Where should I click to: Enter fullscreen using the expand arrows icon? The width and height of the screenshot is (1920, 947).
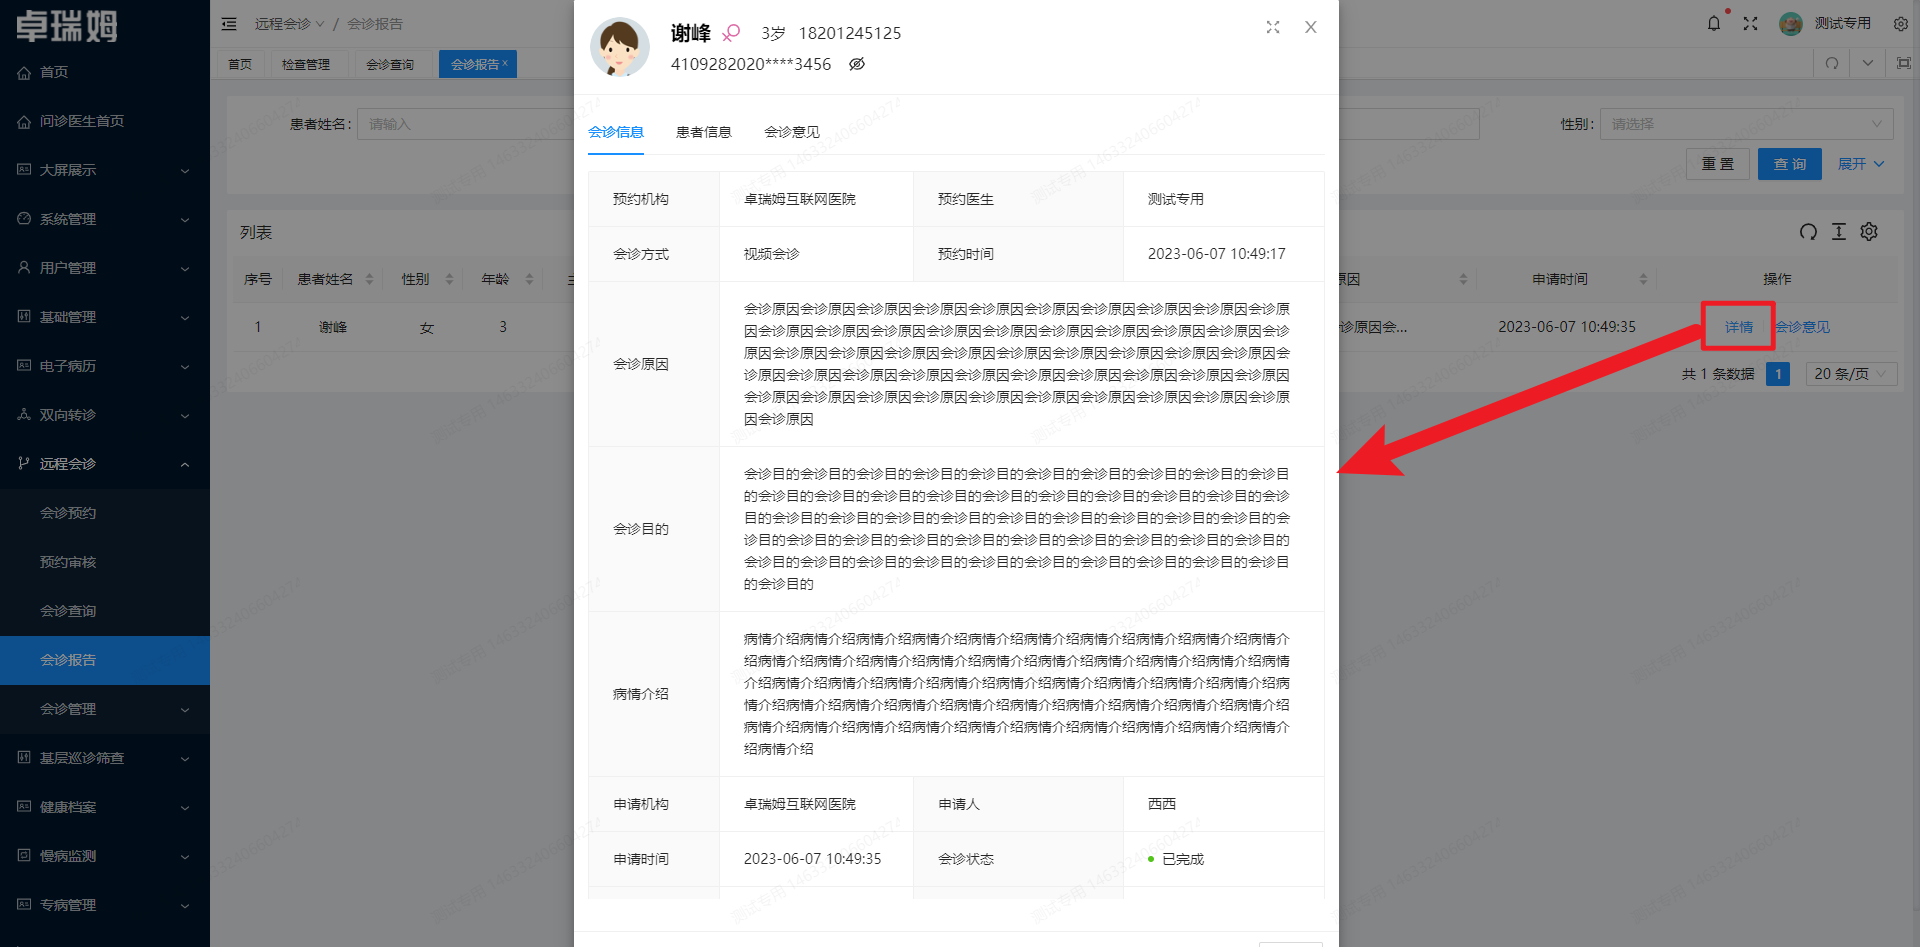click(x=1751, y=23)
